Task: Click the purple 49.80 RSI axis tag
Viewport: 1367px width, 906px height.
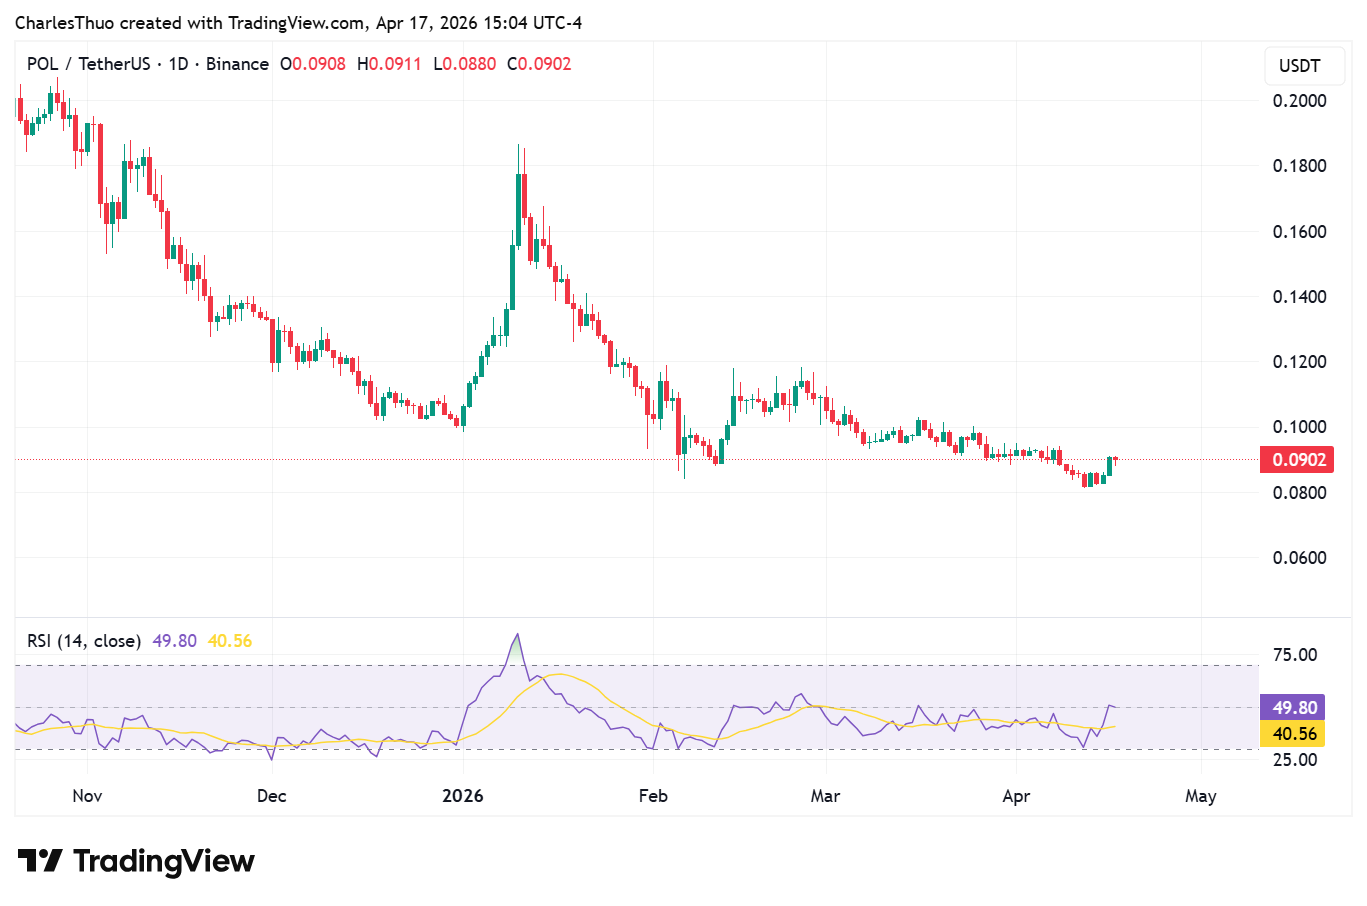Action: coord(1293,707)
